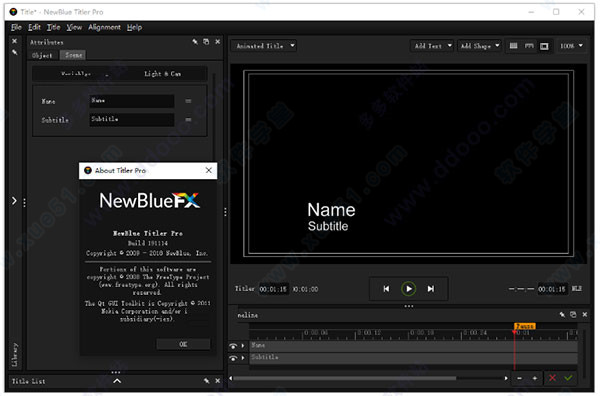The width and height of the screenshot is (600, 396).
Task: Click the Name input field
Action: (132, 101)
